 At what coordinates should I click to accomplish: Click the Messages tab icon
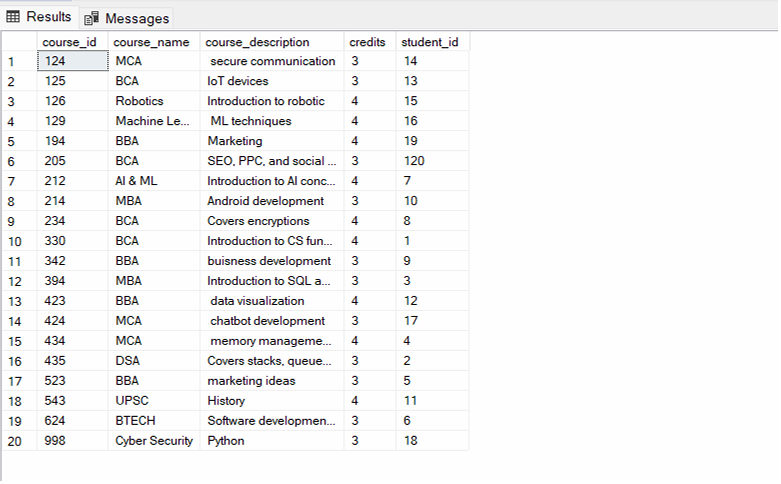tap(92, 18)
